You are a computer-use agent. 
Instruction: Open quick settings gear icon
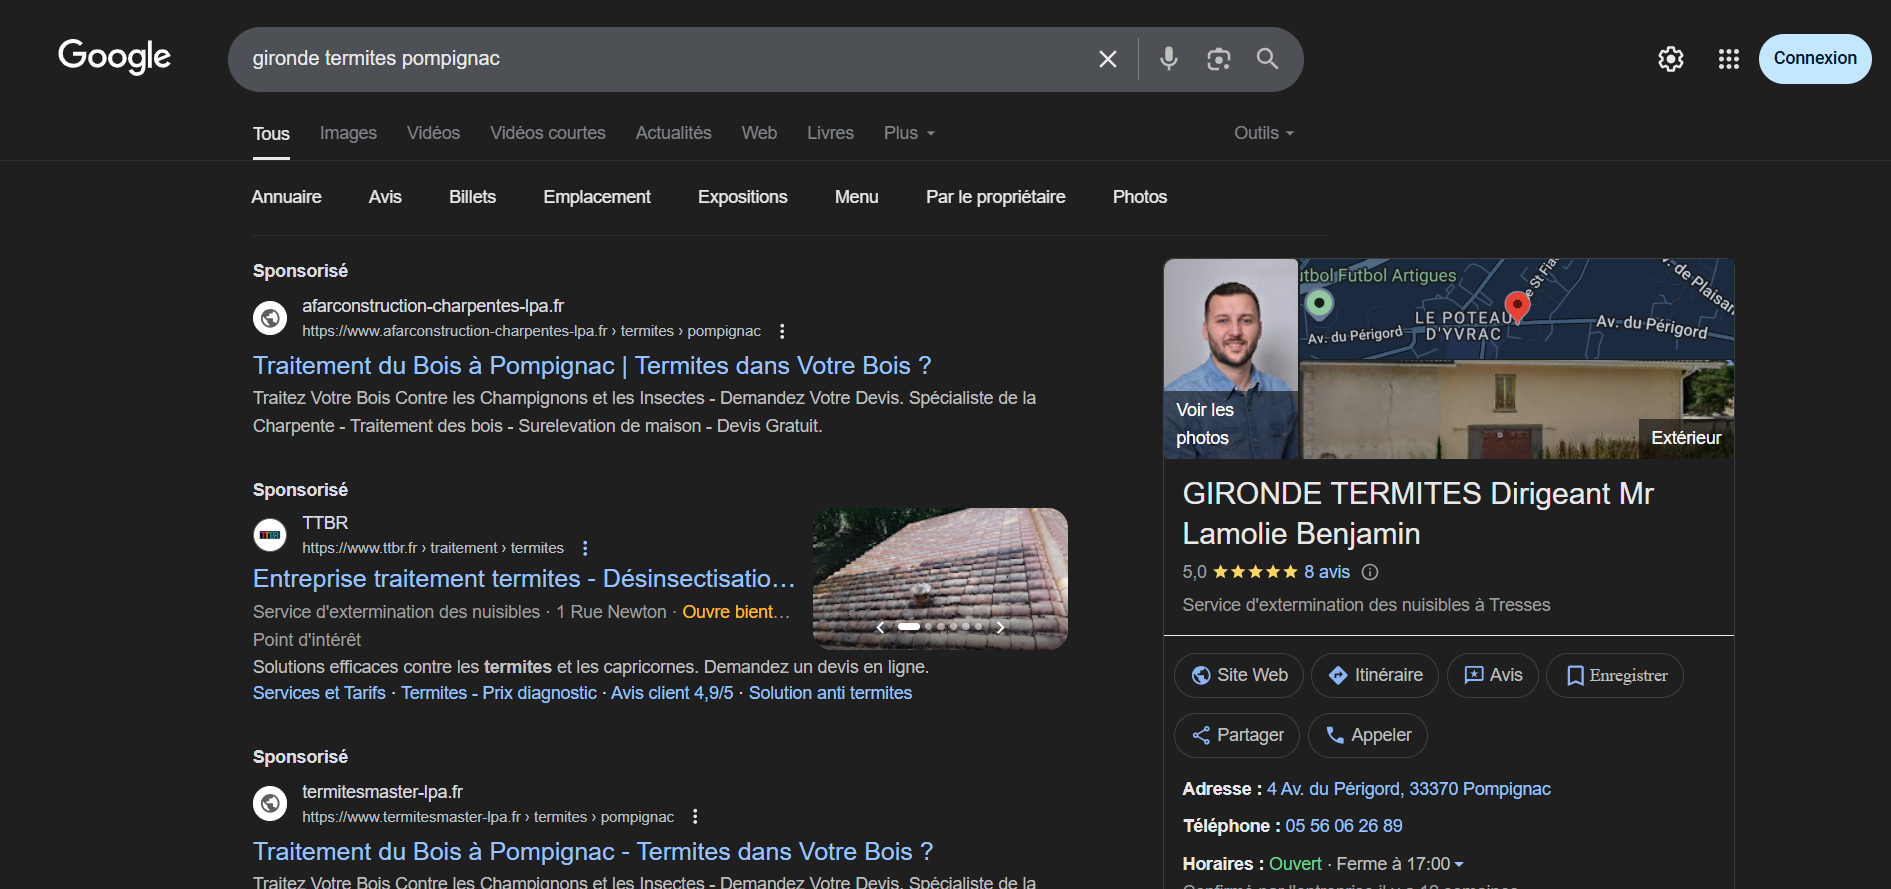click(1671, 59)
